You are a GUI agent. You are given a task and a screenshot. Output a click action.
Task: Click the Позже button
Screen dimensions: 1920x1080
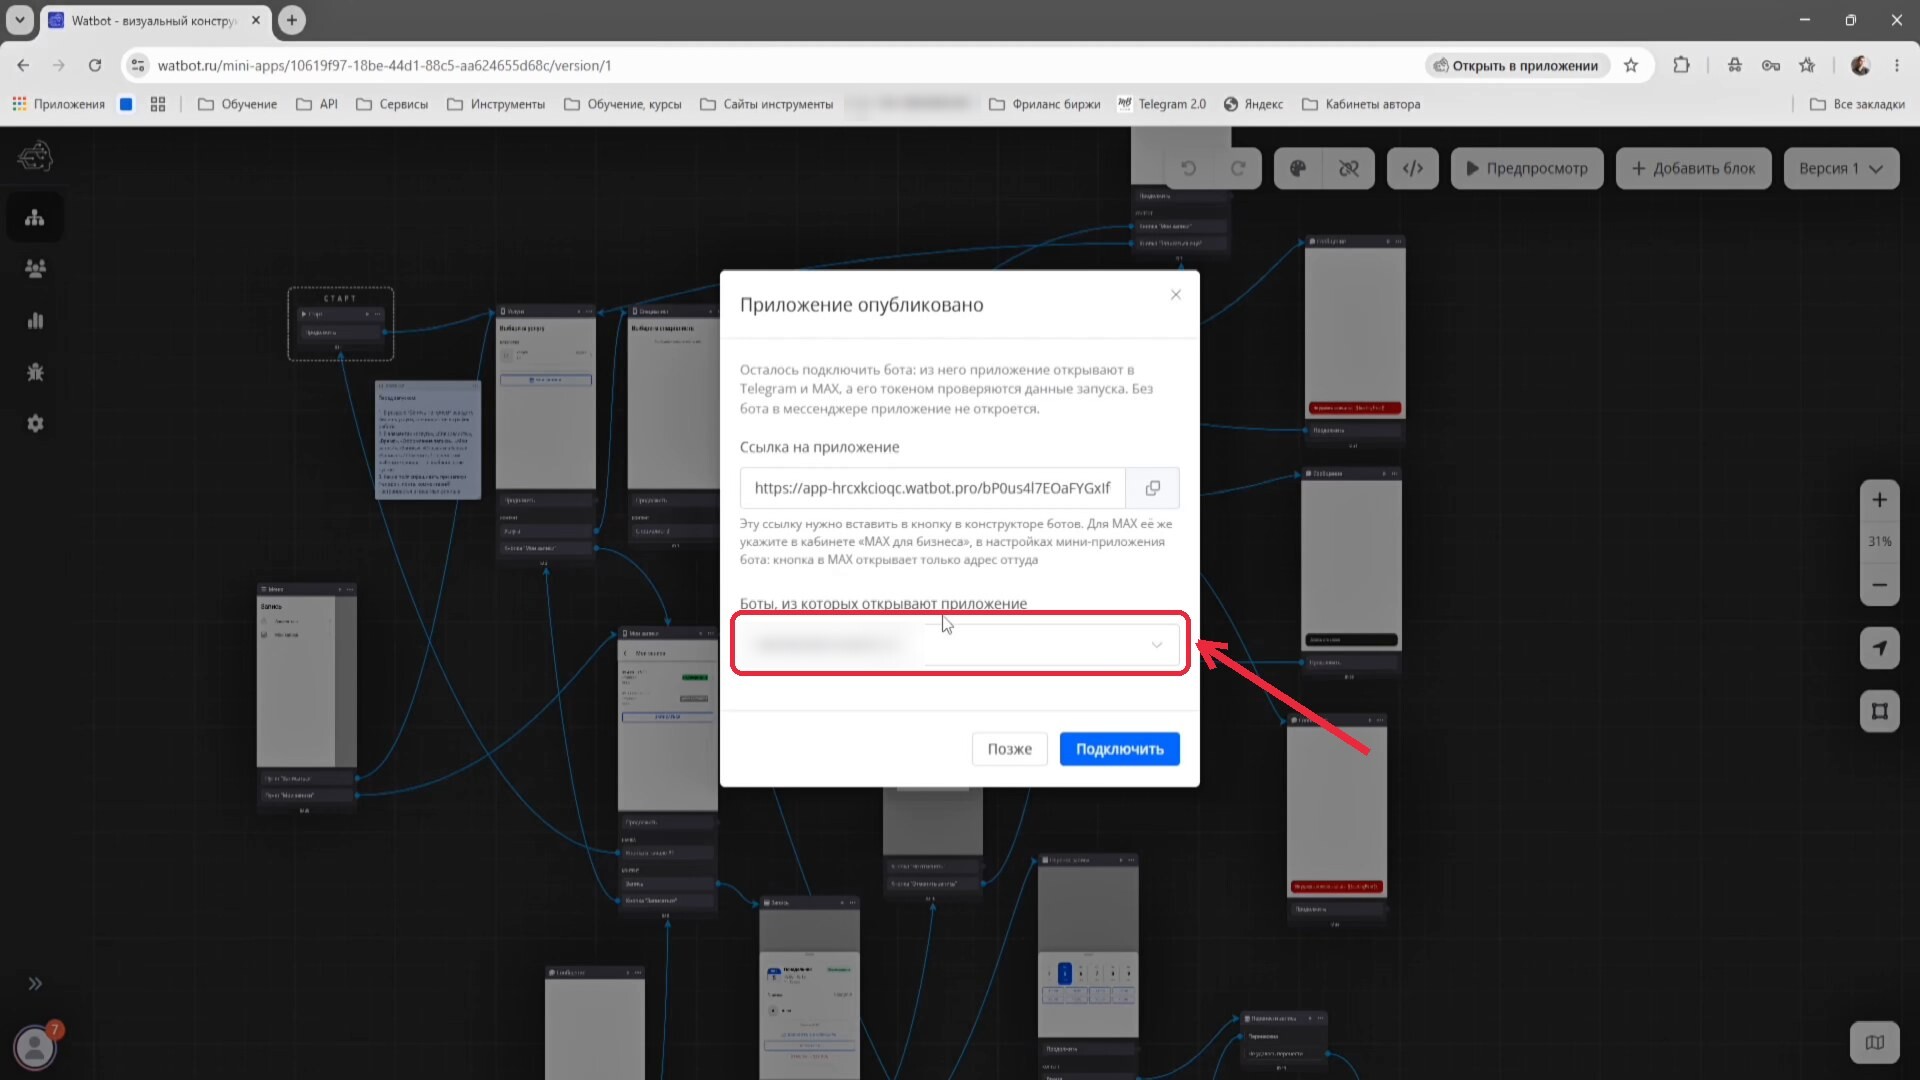tap(1010, 749)
